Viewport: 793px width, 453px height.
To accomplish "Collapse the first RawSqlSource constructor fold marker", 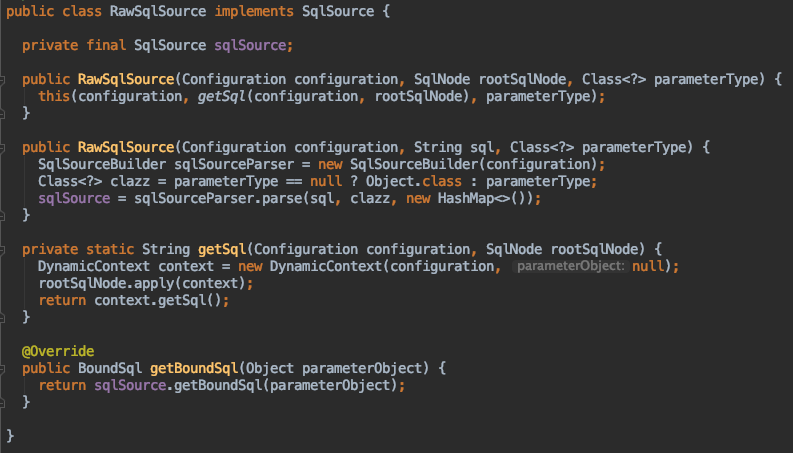I will [5, 79].
